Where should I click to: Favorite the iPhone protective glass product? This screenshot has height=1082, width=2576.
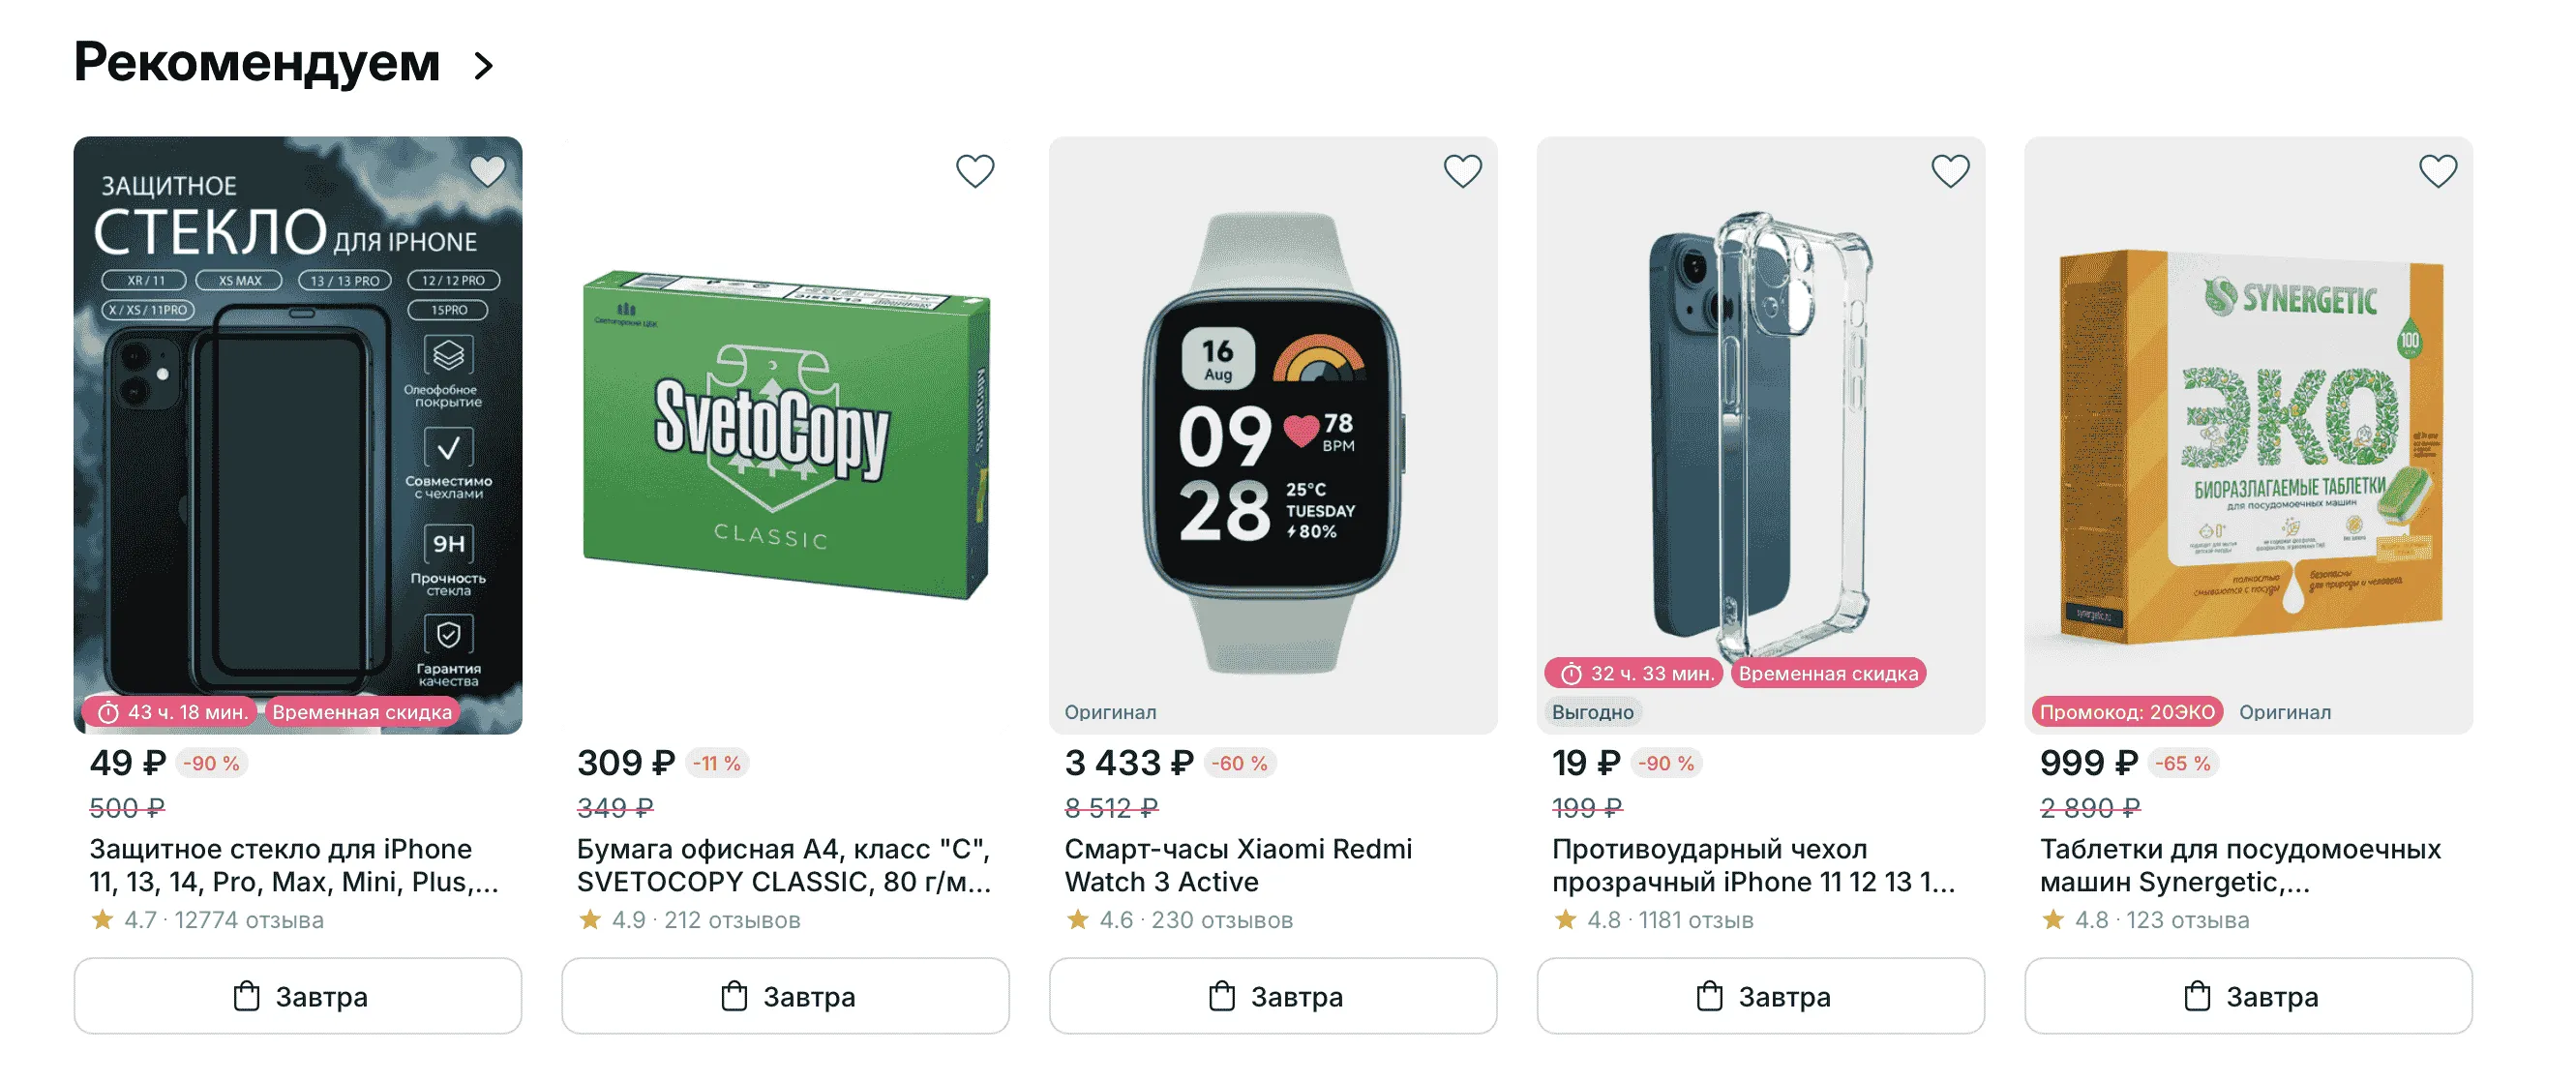[x=487, y=171]
